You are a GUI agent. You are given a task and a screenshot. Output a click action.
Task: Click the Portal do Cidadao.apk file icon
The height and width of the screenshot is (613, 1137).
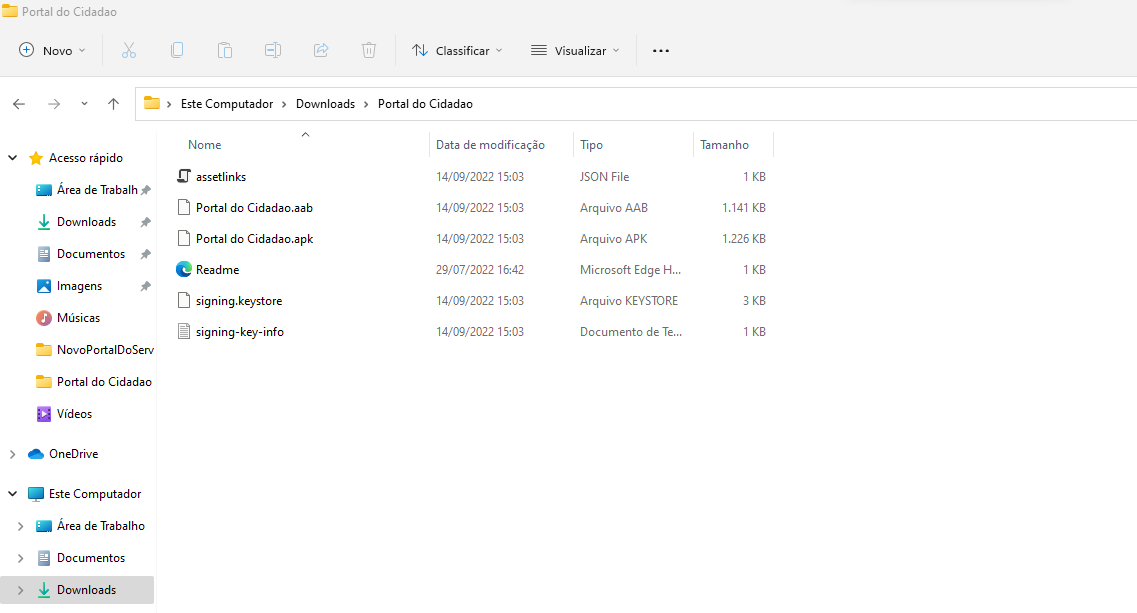pyautogui.click(x=184, y=238)
